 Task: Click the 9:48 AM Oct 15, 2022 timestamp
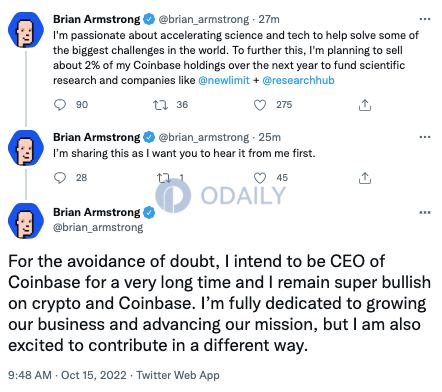pyautogui.click(x=67, y=375)
